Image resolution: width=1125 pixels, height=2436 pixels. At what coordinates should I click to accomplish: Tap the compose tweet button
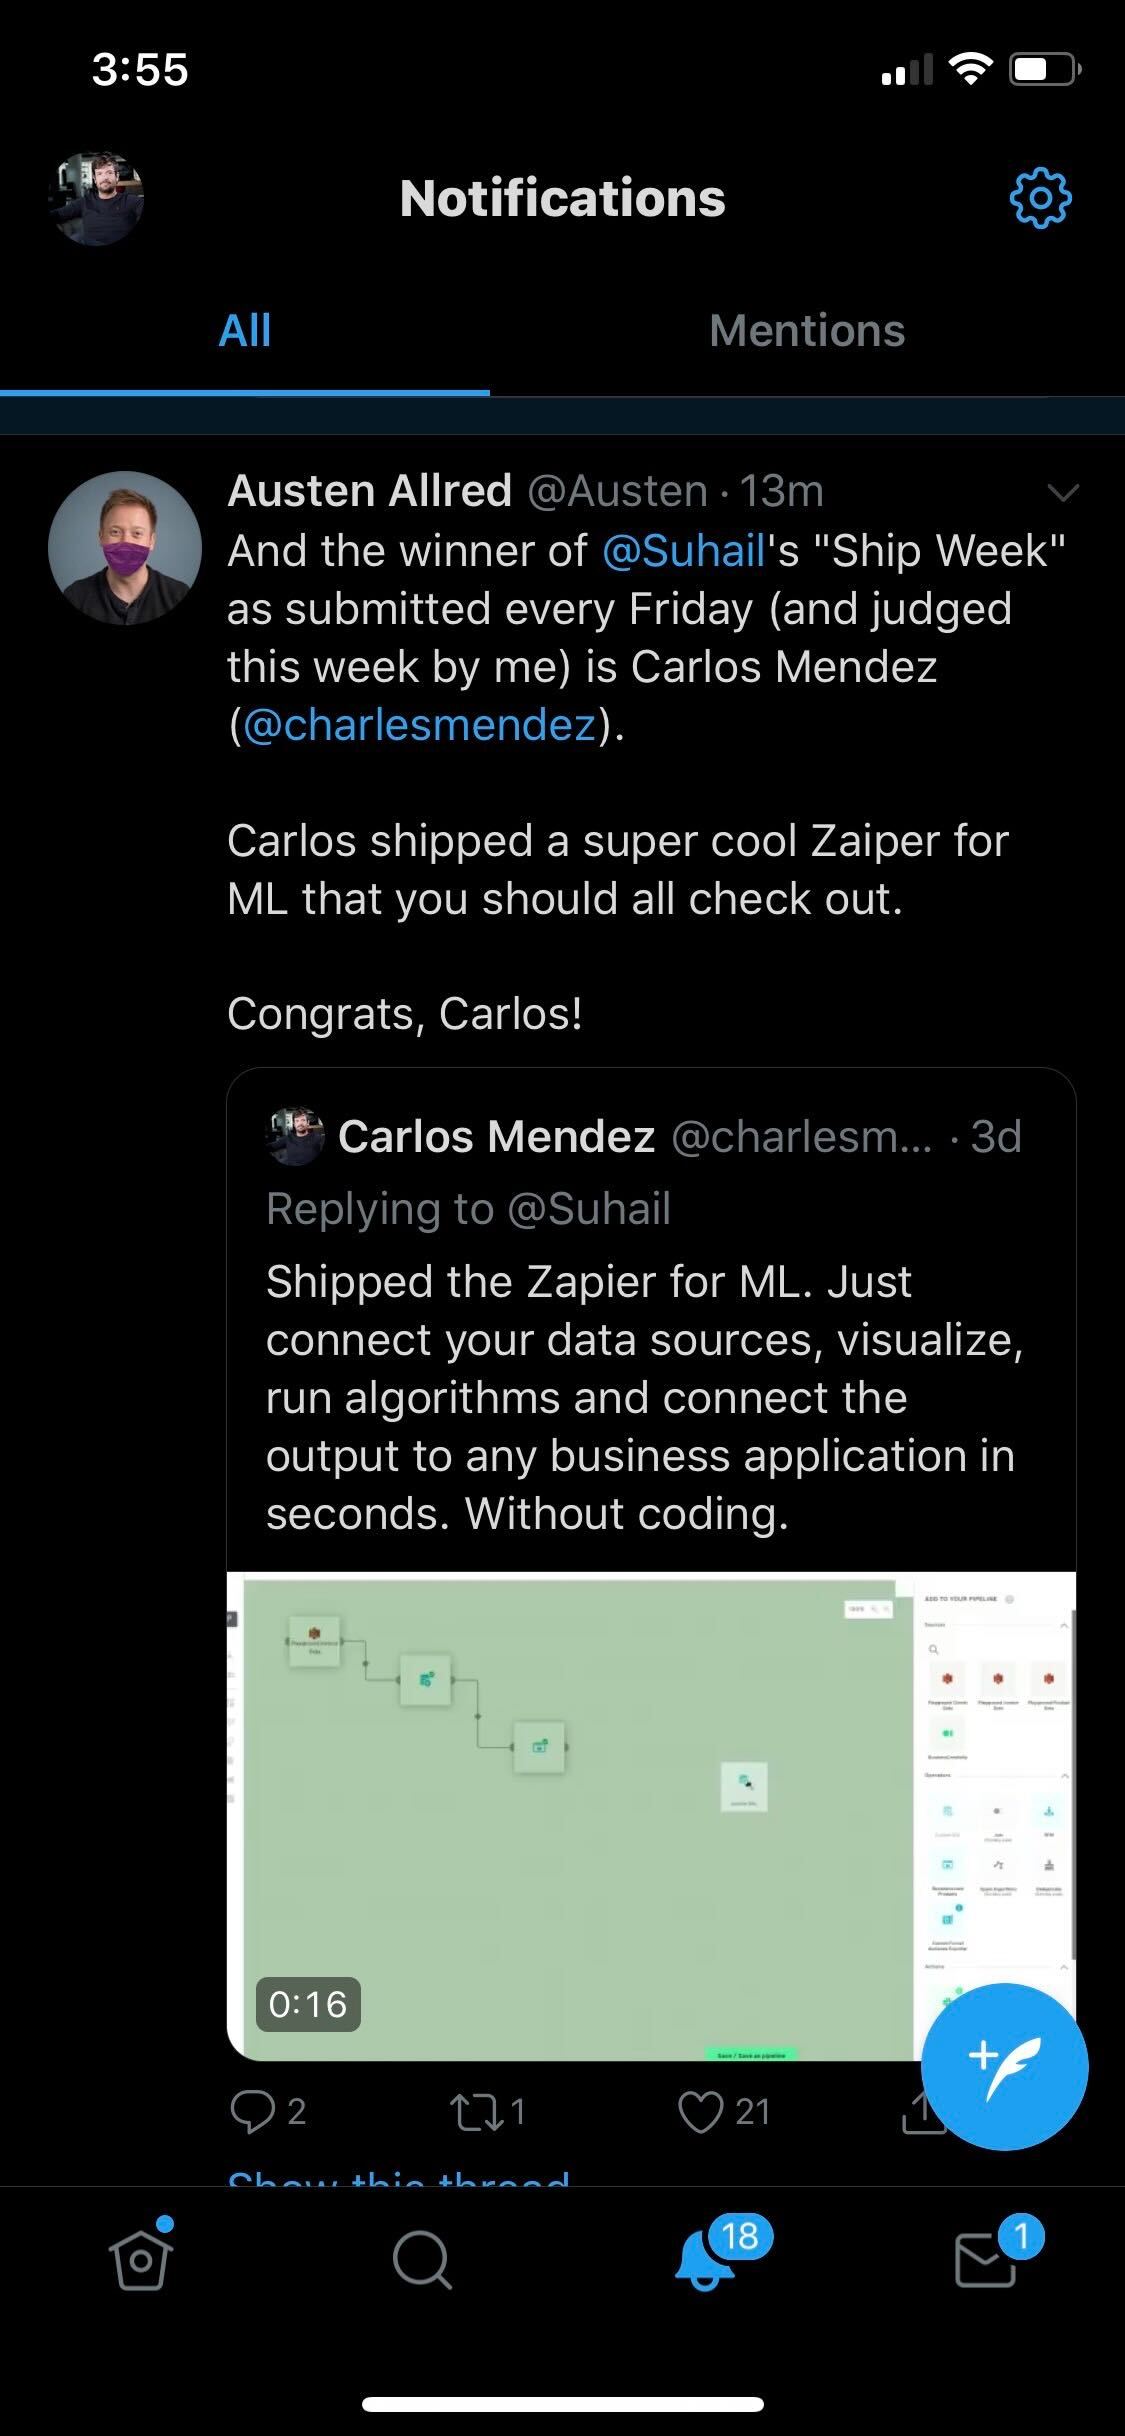tap(1004, 2065)
